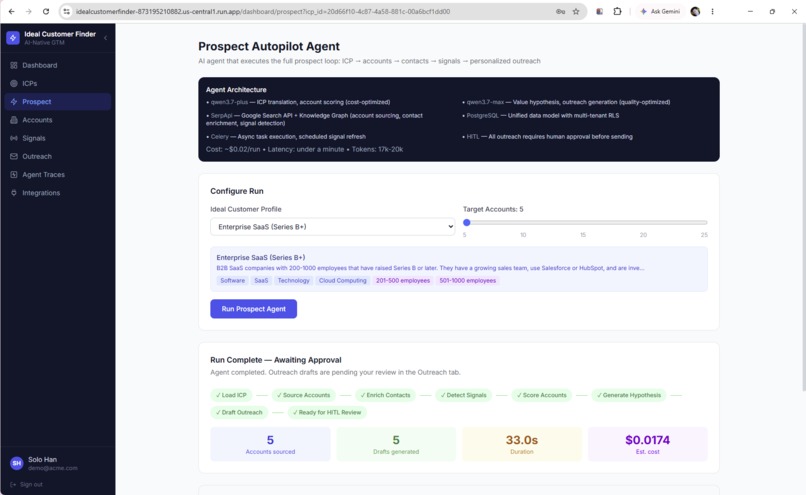This screenshot has height=495, width=806.
Task: Click the browser address bar URL
Action: pos(263,11)
